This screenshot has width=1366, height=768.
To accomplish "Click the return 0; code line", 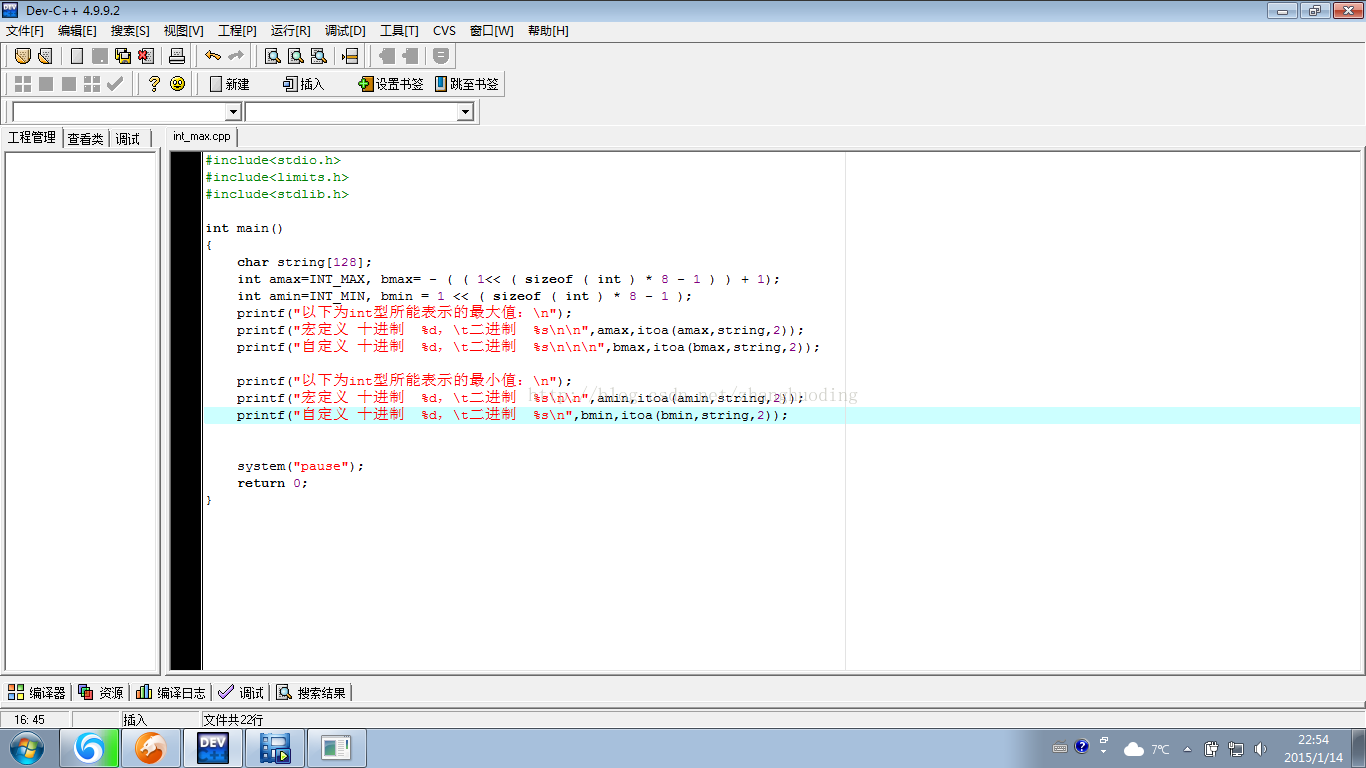I will point(273,483).
